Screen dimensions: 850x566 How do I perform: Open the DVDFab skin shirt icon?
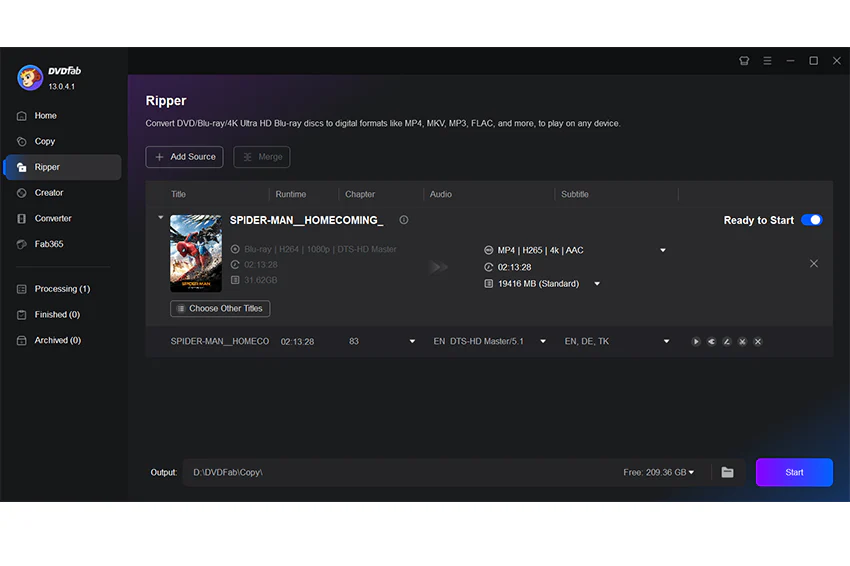[x=744, y=61]
